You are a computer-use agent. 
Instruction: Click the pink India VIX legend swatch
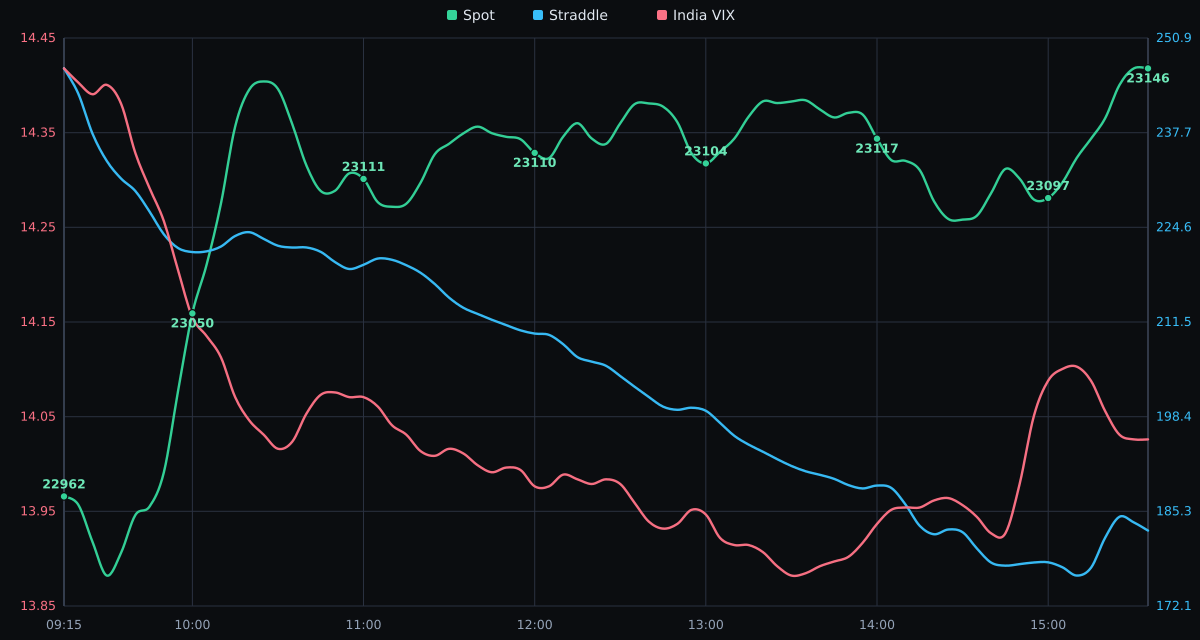tap(662, 15)
